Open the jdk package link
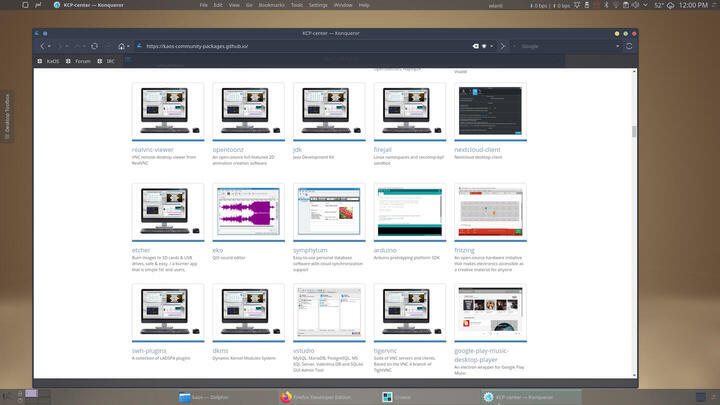Screen dimensions: 720x405 [x=298, y=150]
